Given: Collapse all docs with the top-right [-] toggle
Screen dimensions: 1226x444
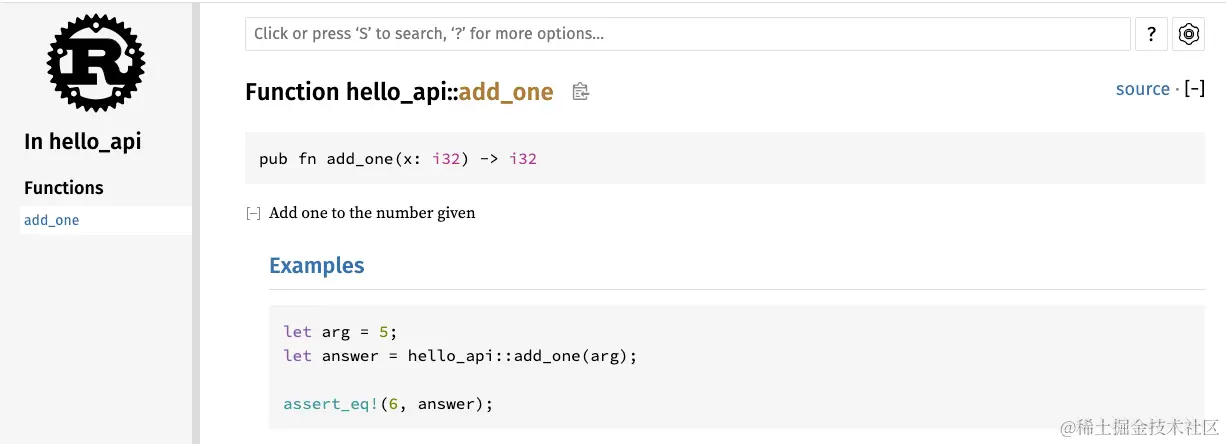Looking at the screenshot, I should click(1194, 89).
